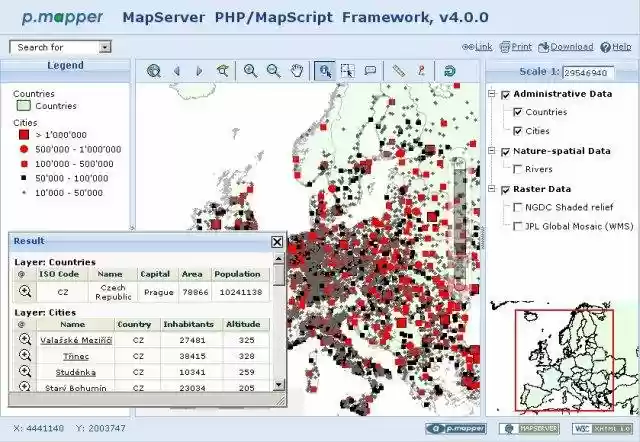
Task: Collapse the Raster Data tree group
Action: tap(492, 189)
